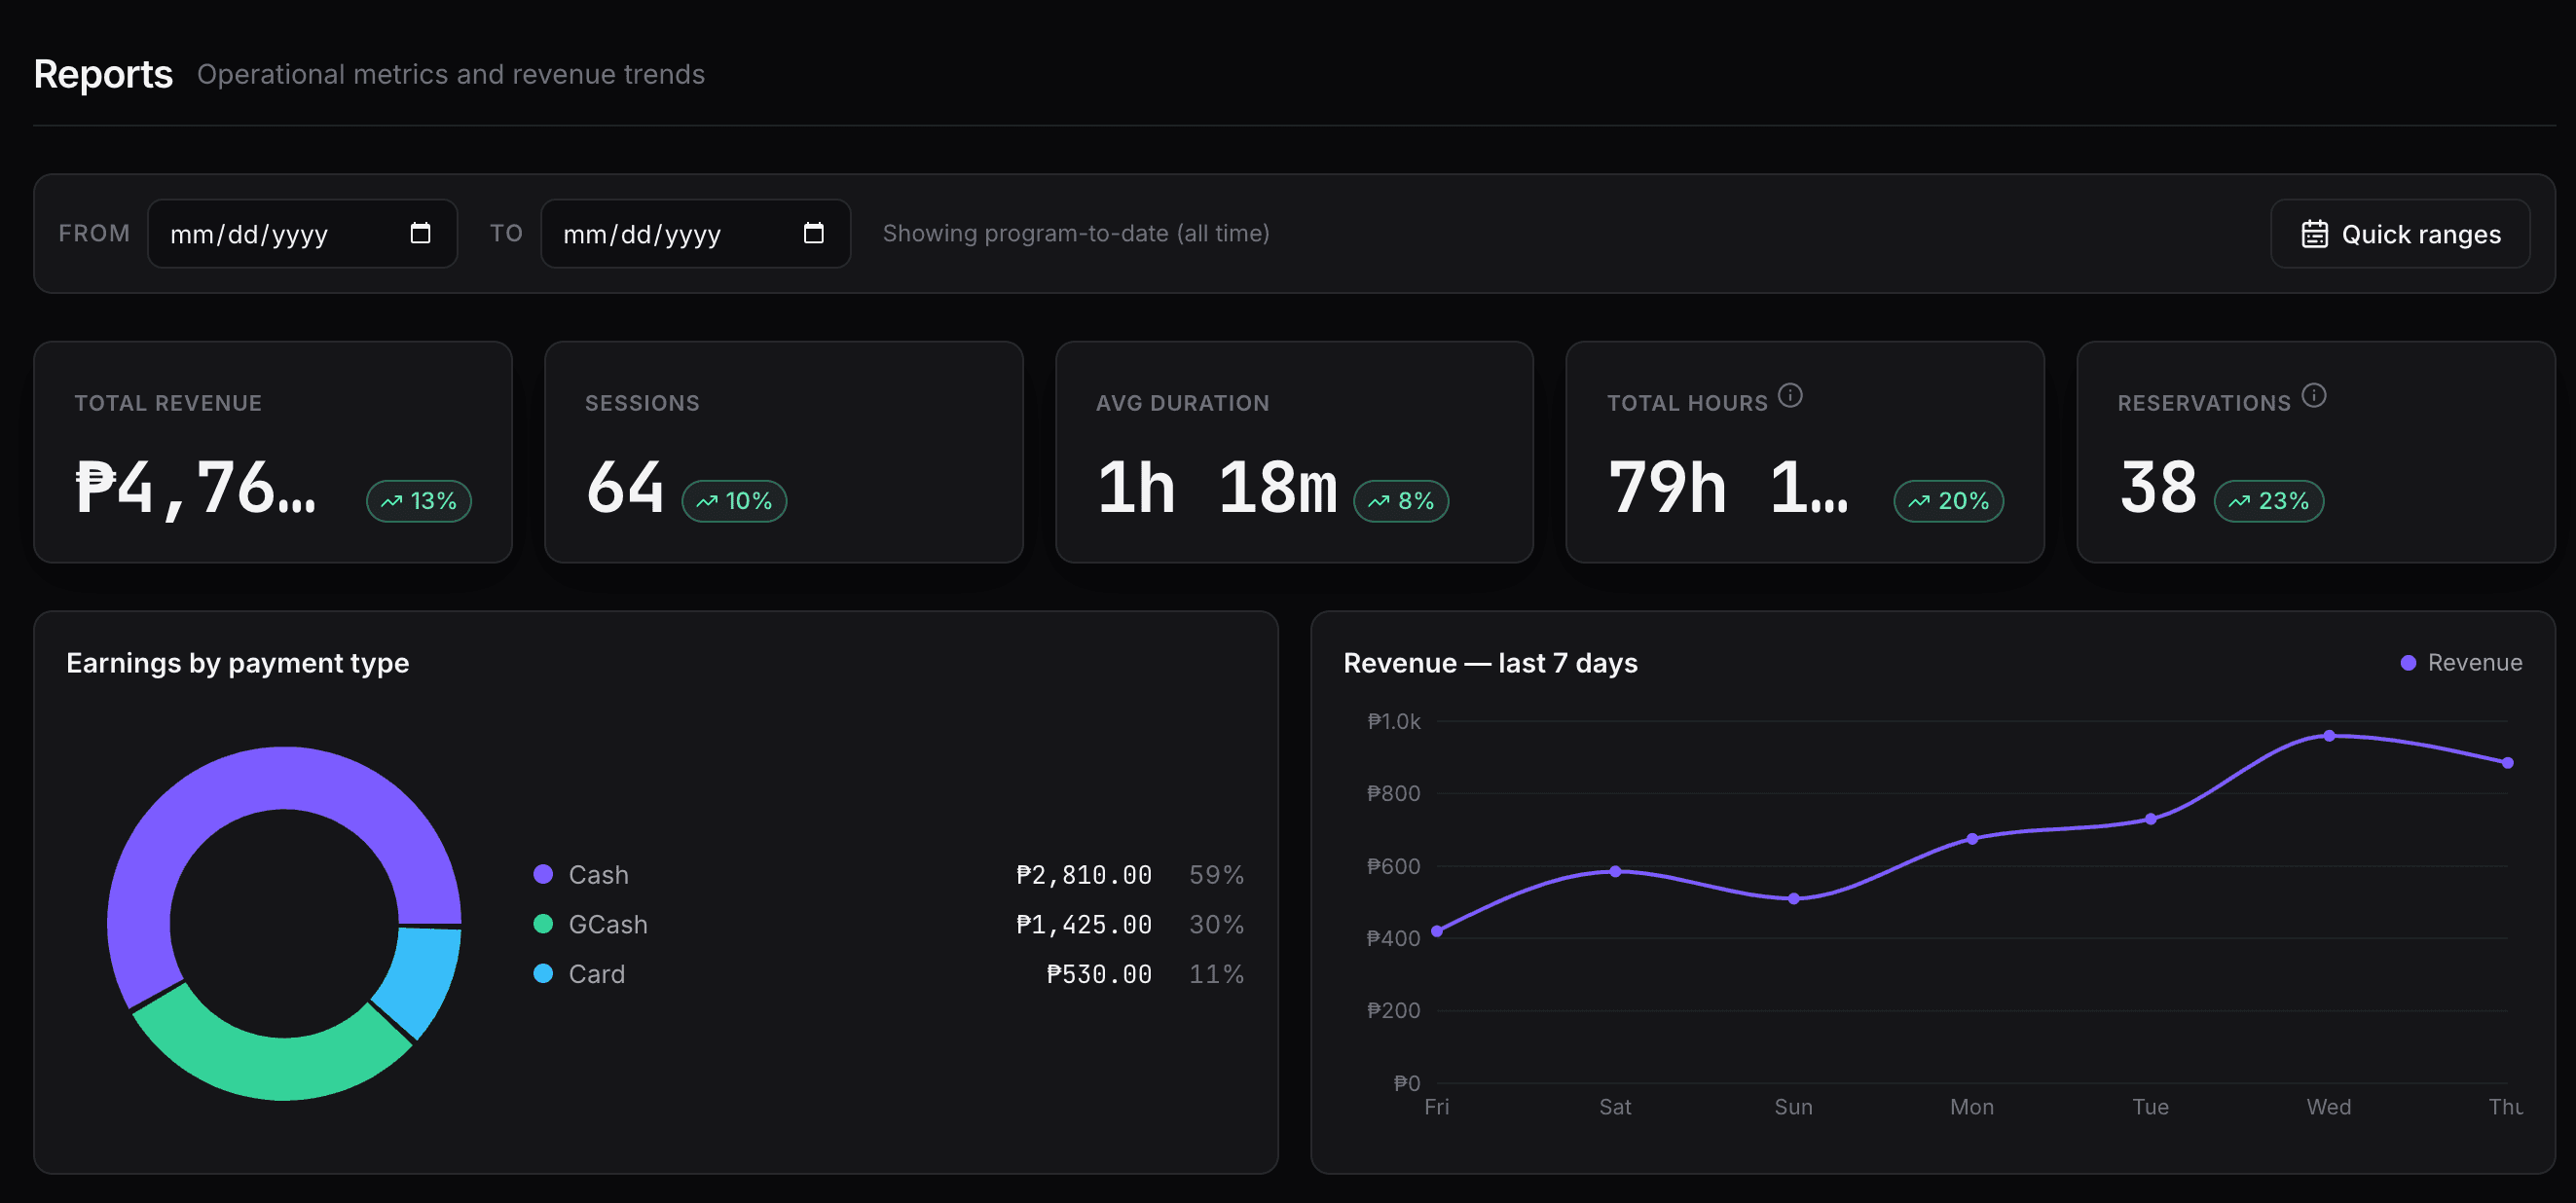Click the Reservations info icon
Image resolution: width=2576 pixels, height=1203 pixels.
(x=2313, y=395)
